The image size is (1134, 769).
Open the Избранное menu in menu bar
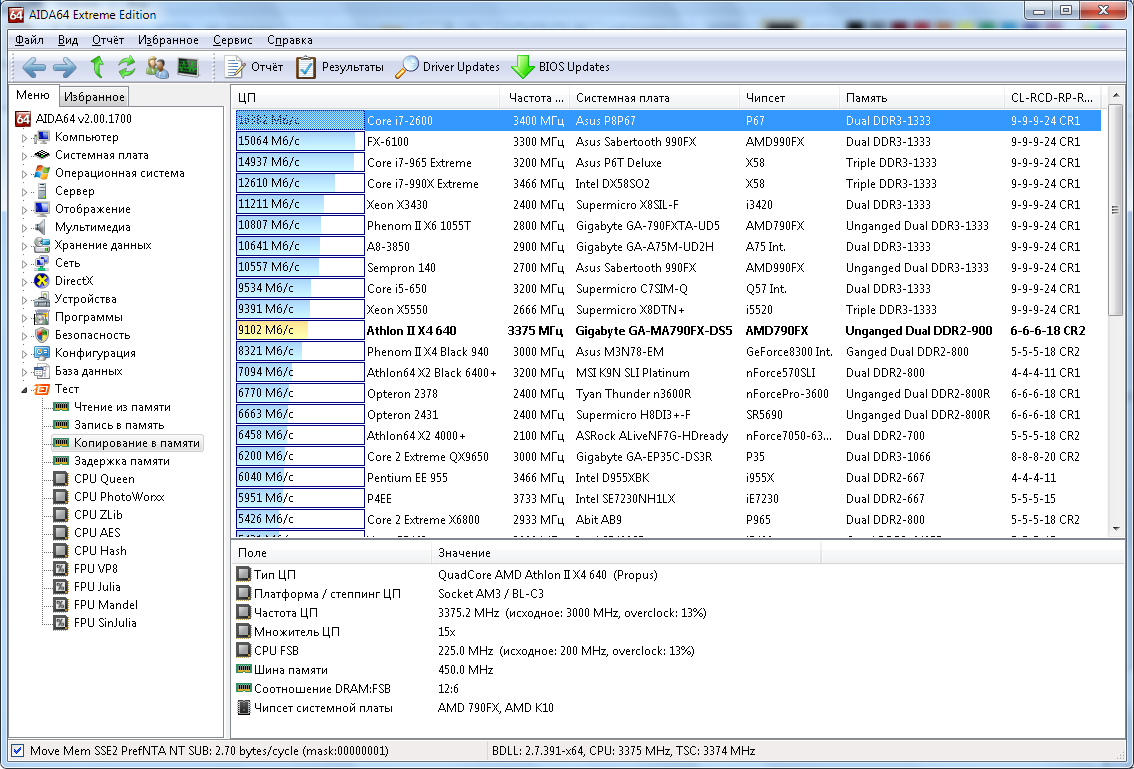click(x=168, y=41)
